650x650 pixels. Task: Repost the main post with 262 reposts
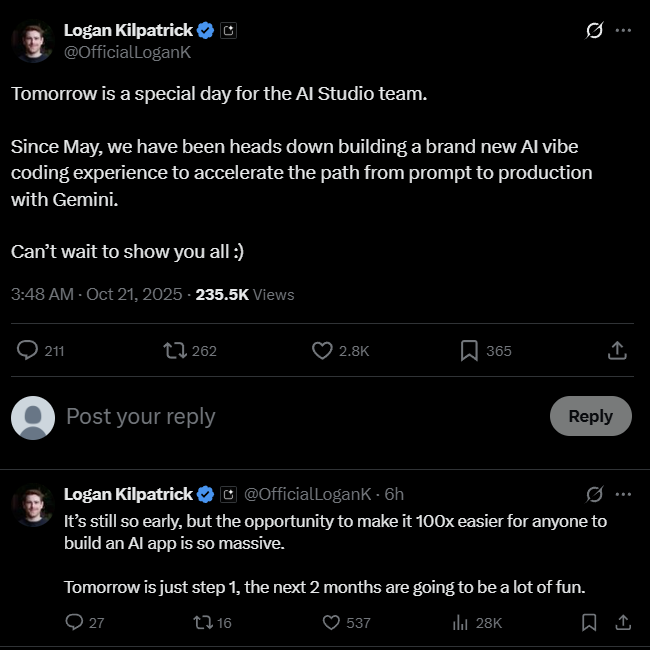pos(174,351)
